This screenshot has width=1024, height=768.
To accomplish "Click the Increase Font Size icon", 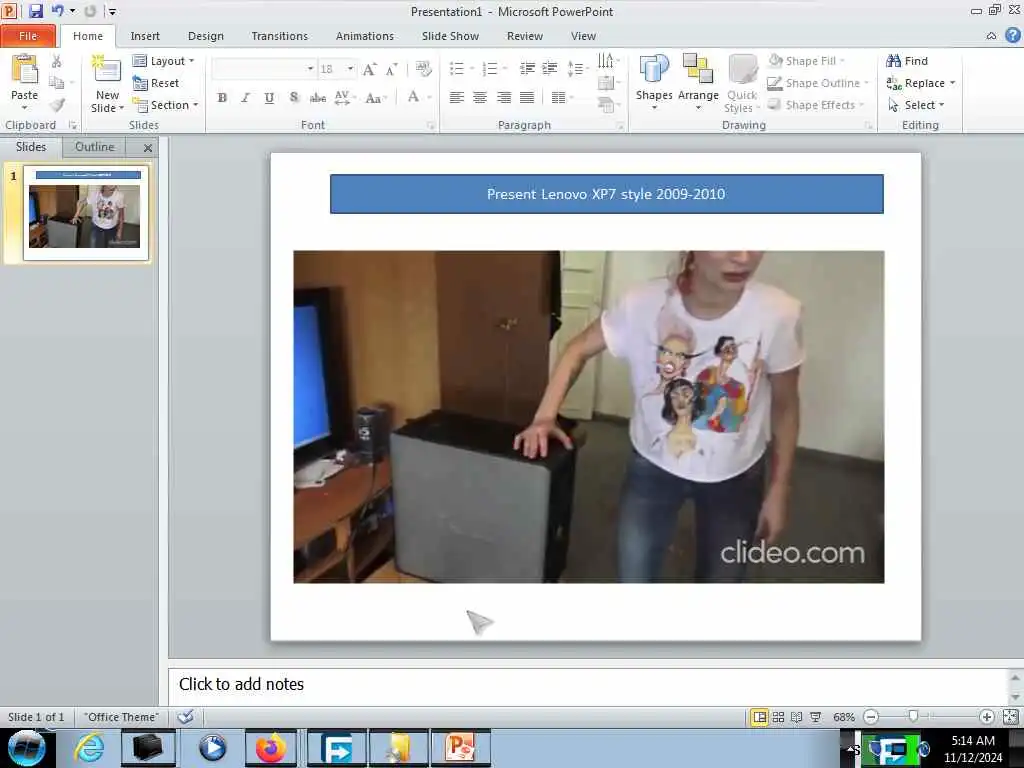I will tap(370, 69).
